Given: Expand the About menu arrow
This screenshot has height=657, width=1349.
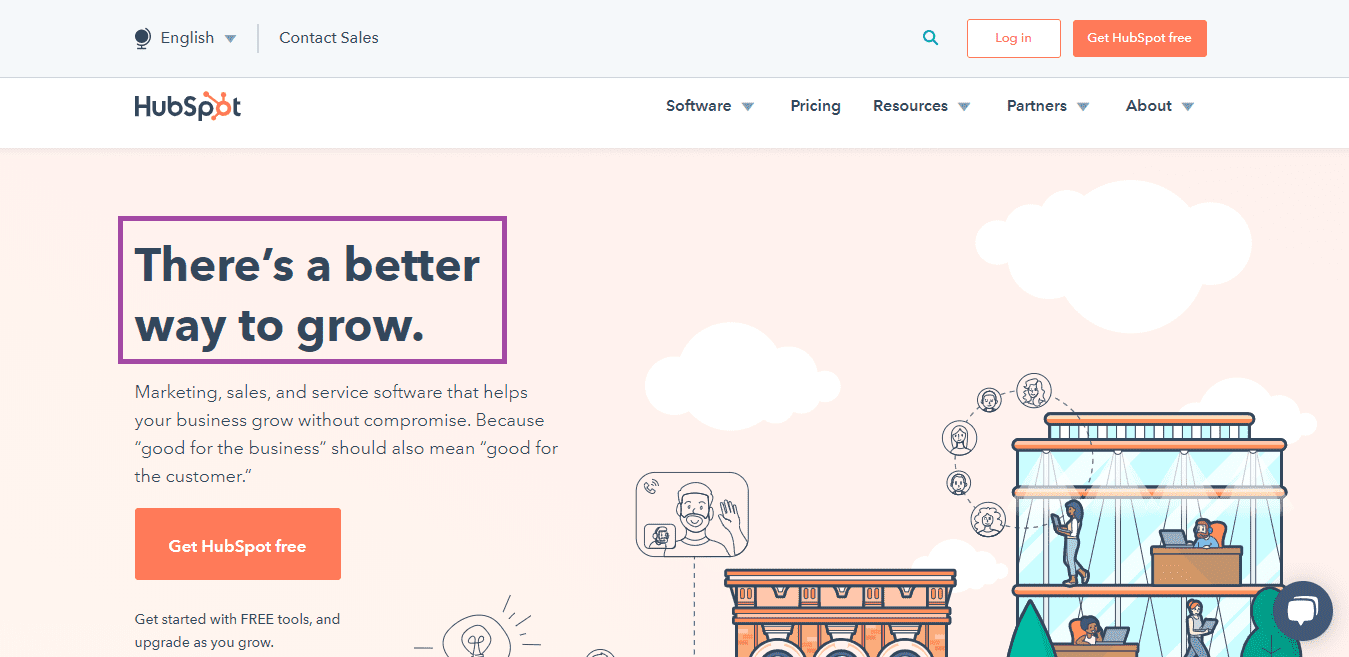Looking at the screenshot, I should (1188, 107).
